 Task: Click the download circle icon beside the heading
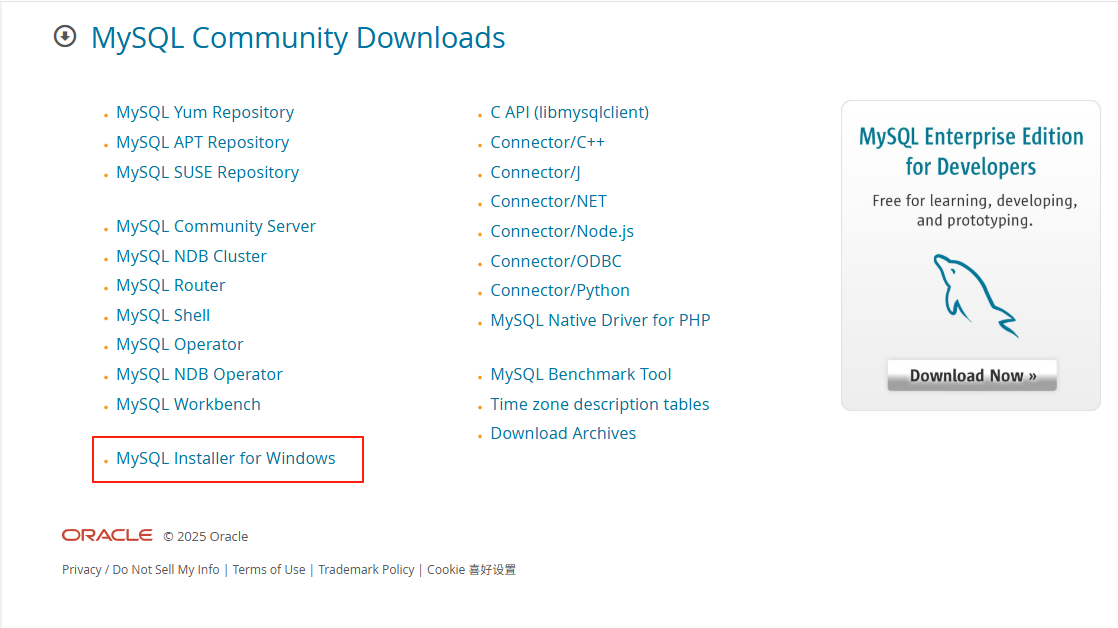pyautogui.click(x=65, y=36)
